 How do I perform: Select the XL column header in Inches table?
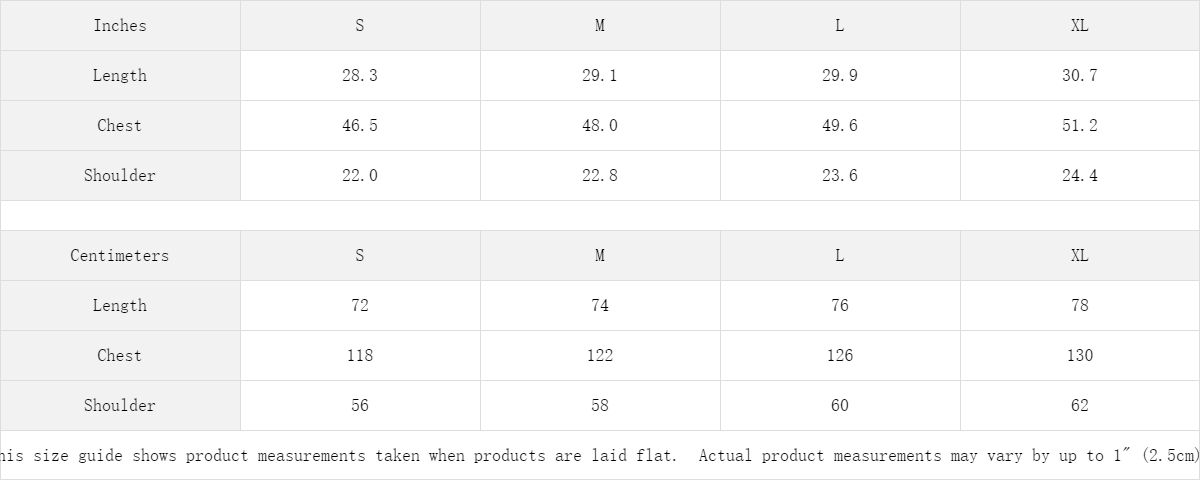point(1079,26)
